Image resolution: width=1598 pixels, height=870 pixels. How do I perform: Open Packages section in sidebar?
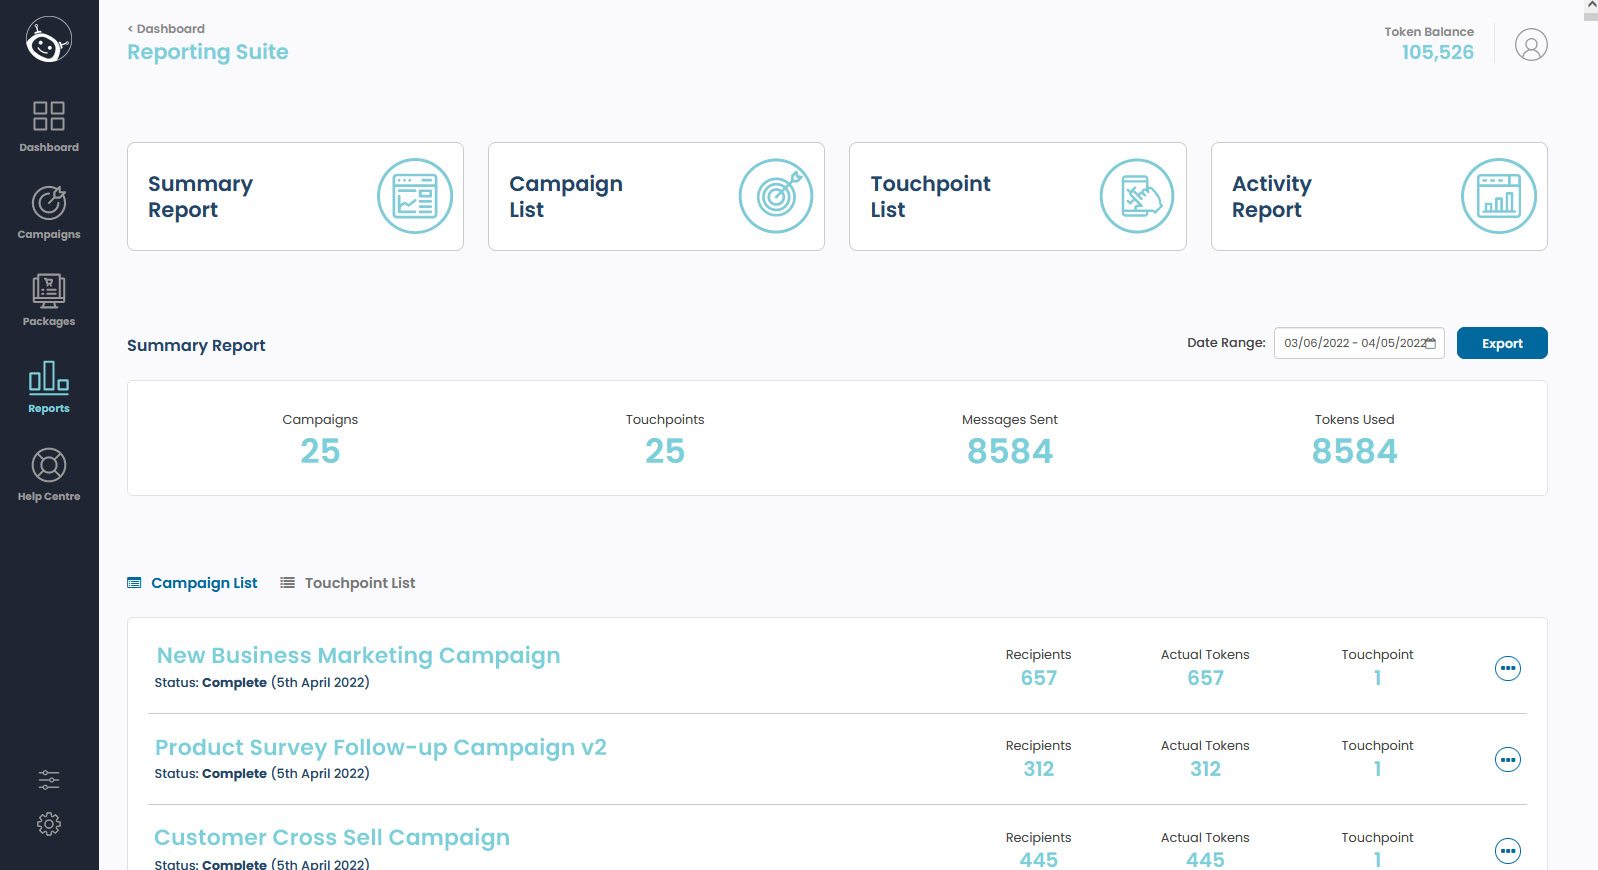pos(49,300)
